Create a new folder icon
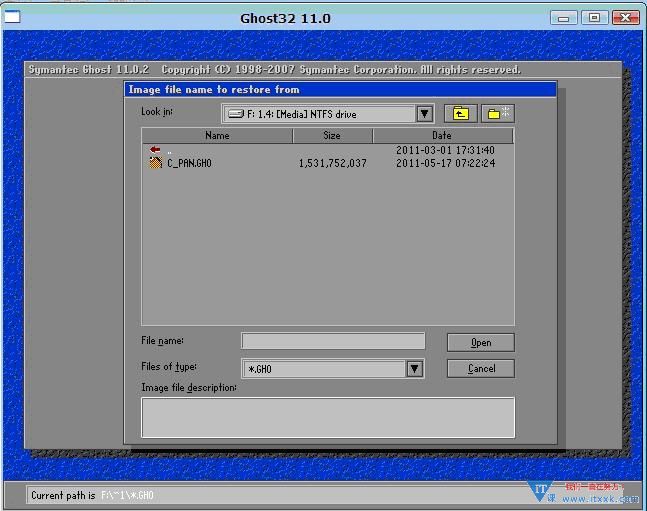Viewport: 647px width, 511px height. point(498,114)
